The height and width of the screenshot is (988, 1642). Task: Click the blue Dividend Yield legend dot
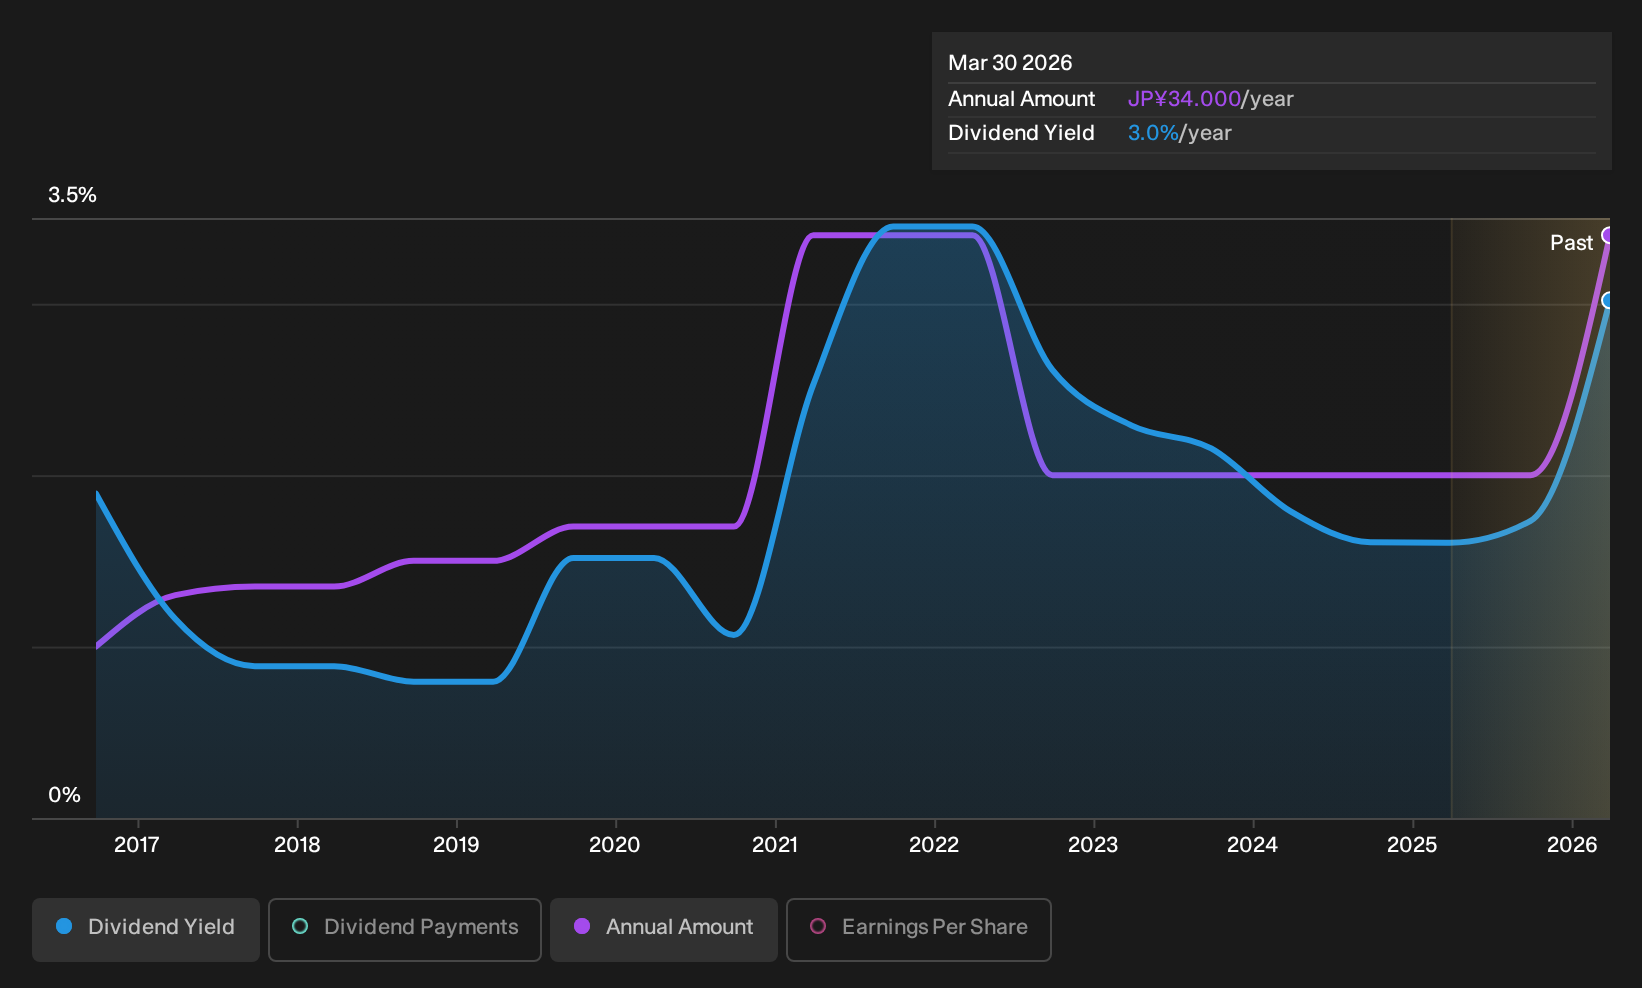pos(64,926)
